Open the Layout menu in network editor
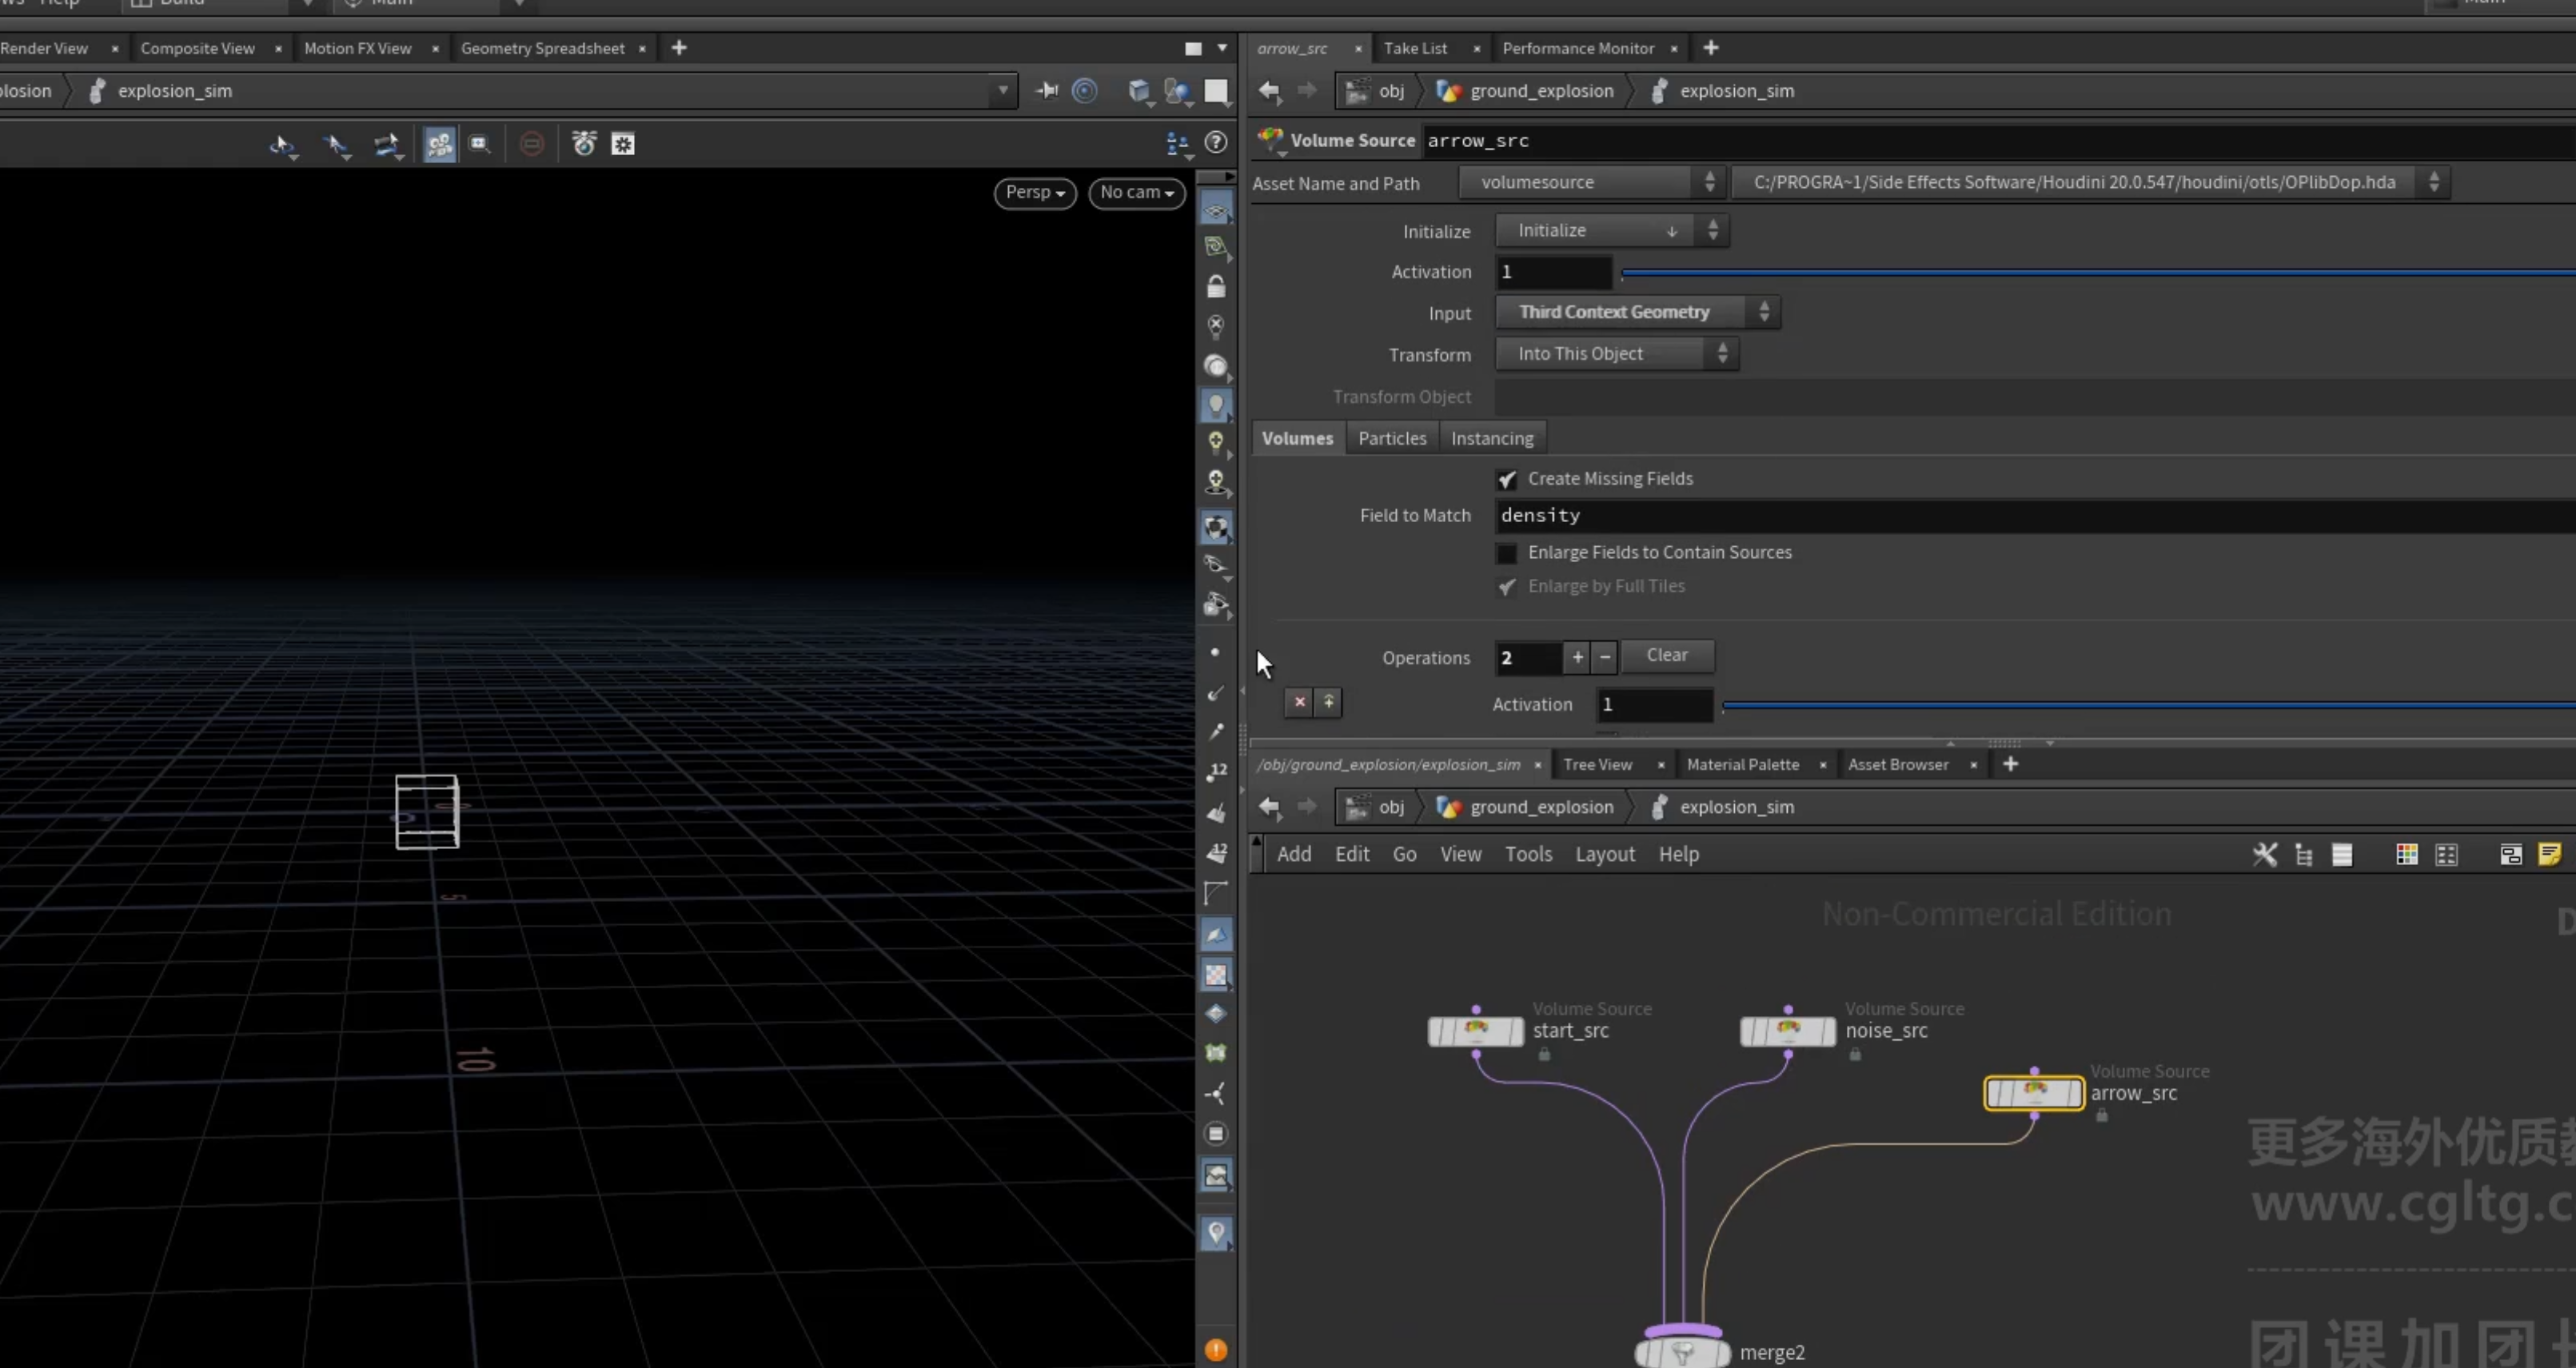2576x1368 pixels. 1605,854
